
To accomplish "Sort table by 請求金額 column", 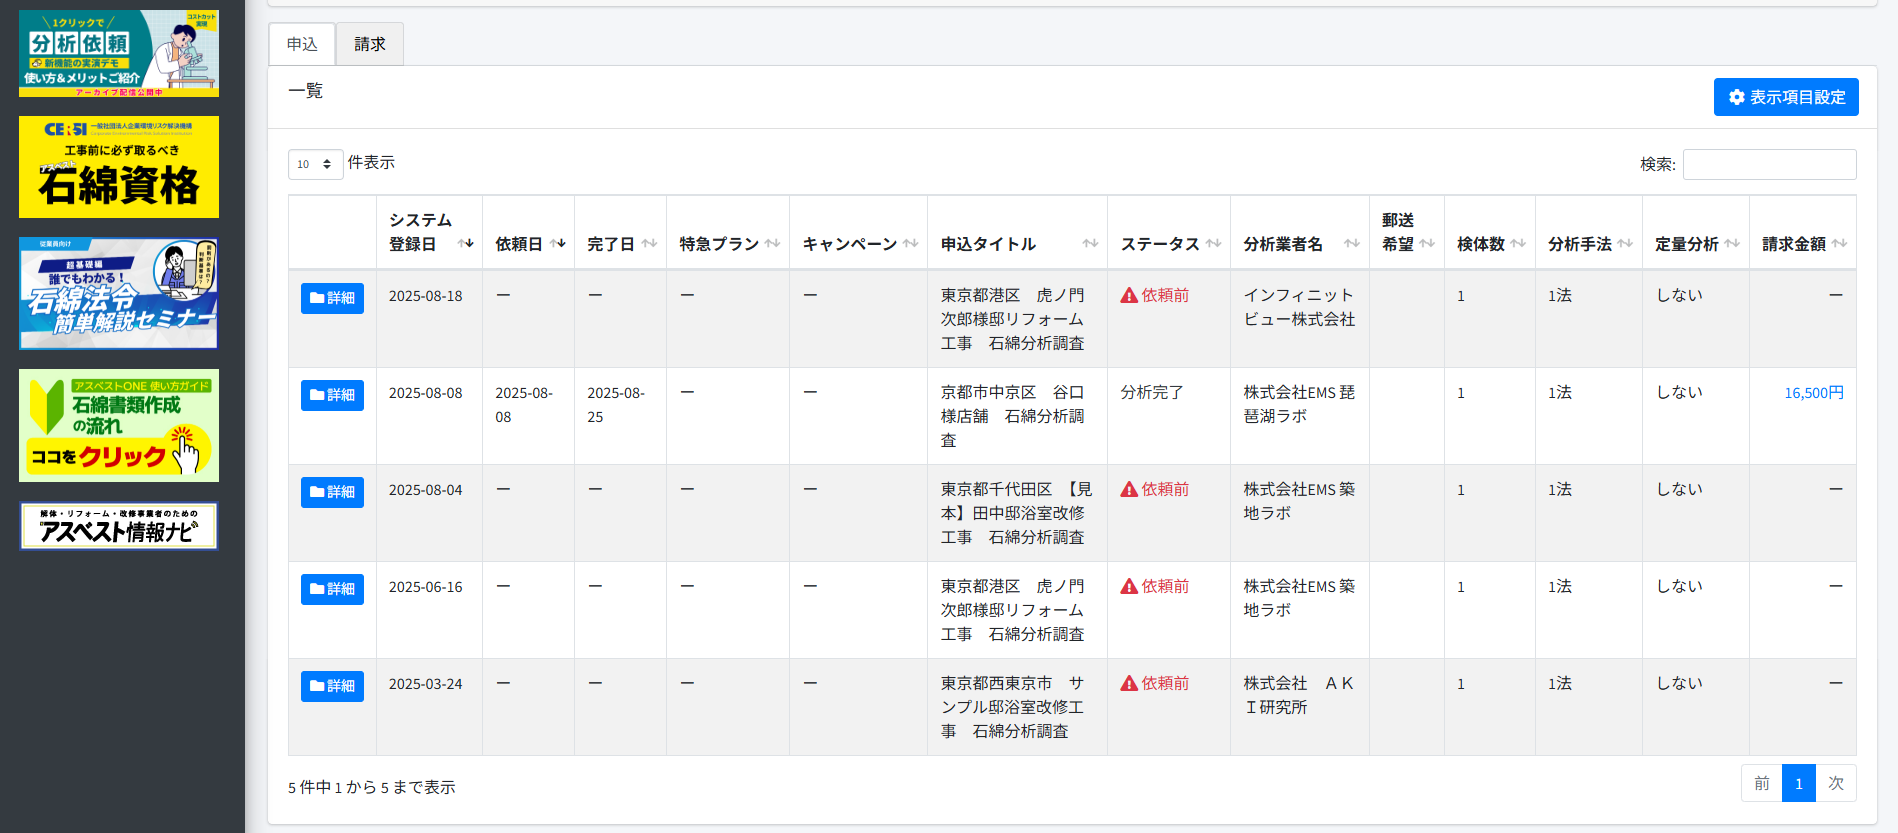I will 1839,244.
